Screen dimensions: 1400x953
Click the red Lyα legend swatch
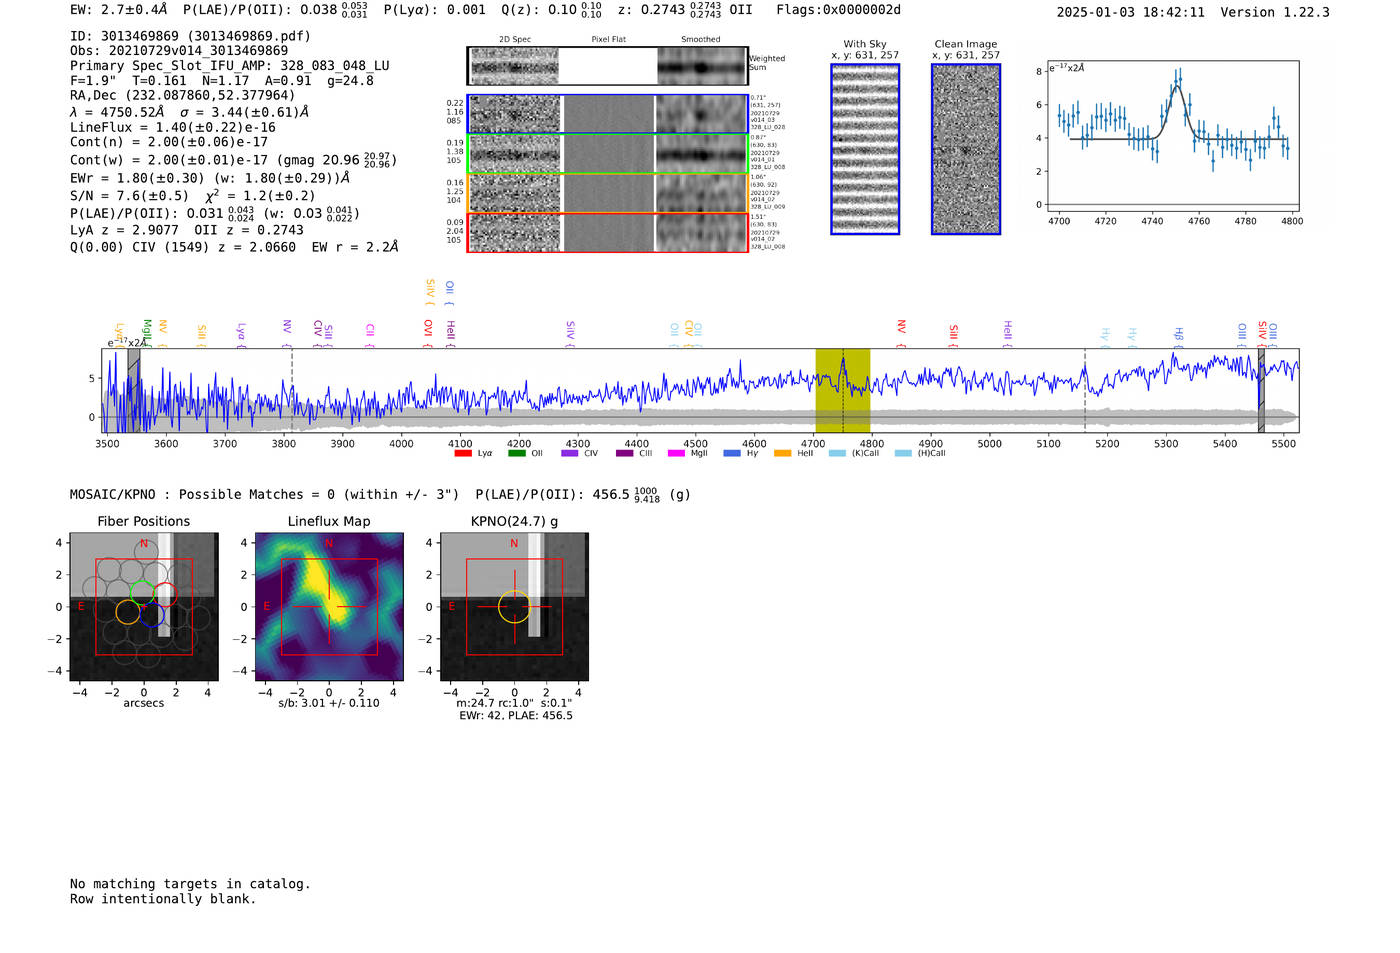click(x=463, y=454)
